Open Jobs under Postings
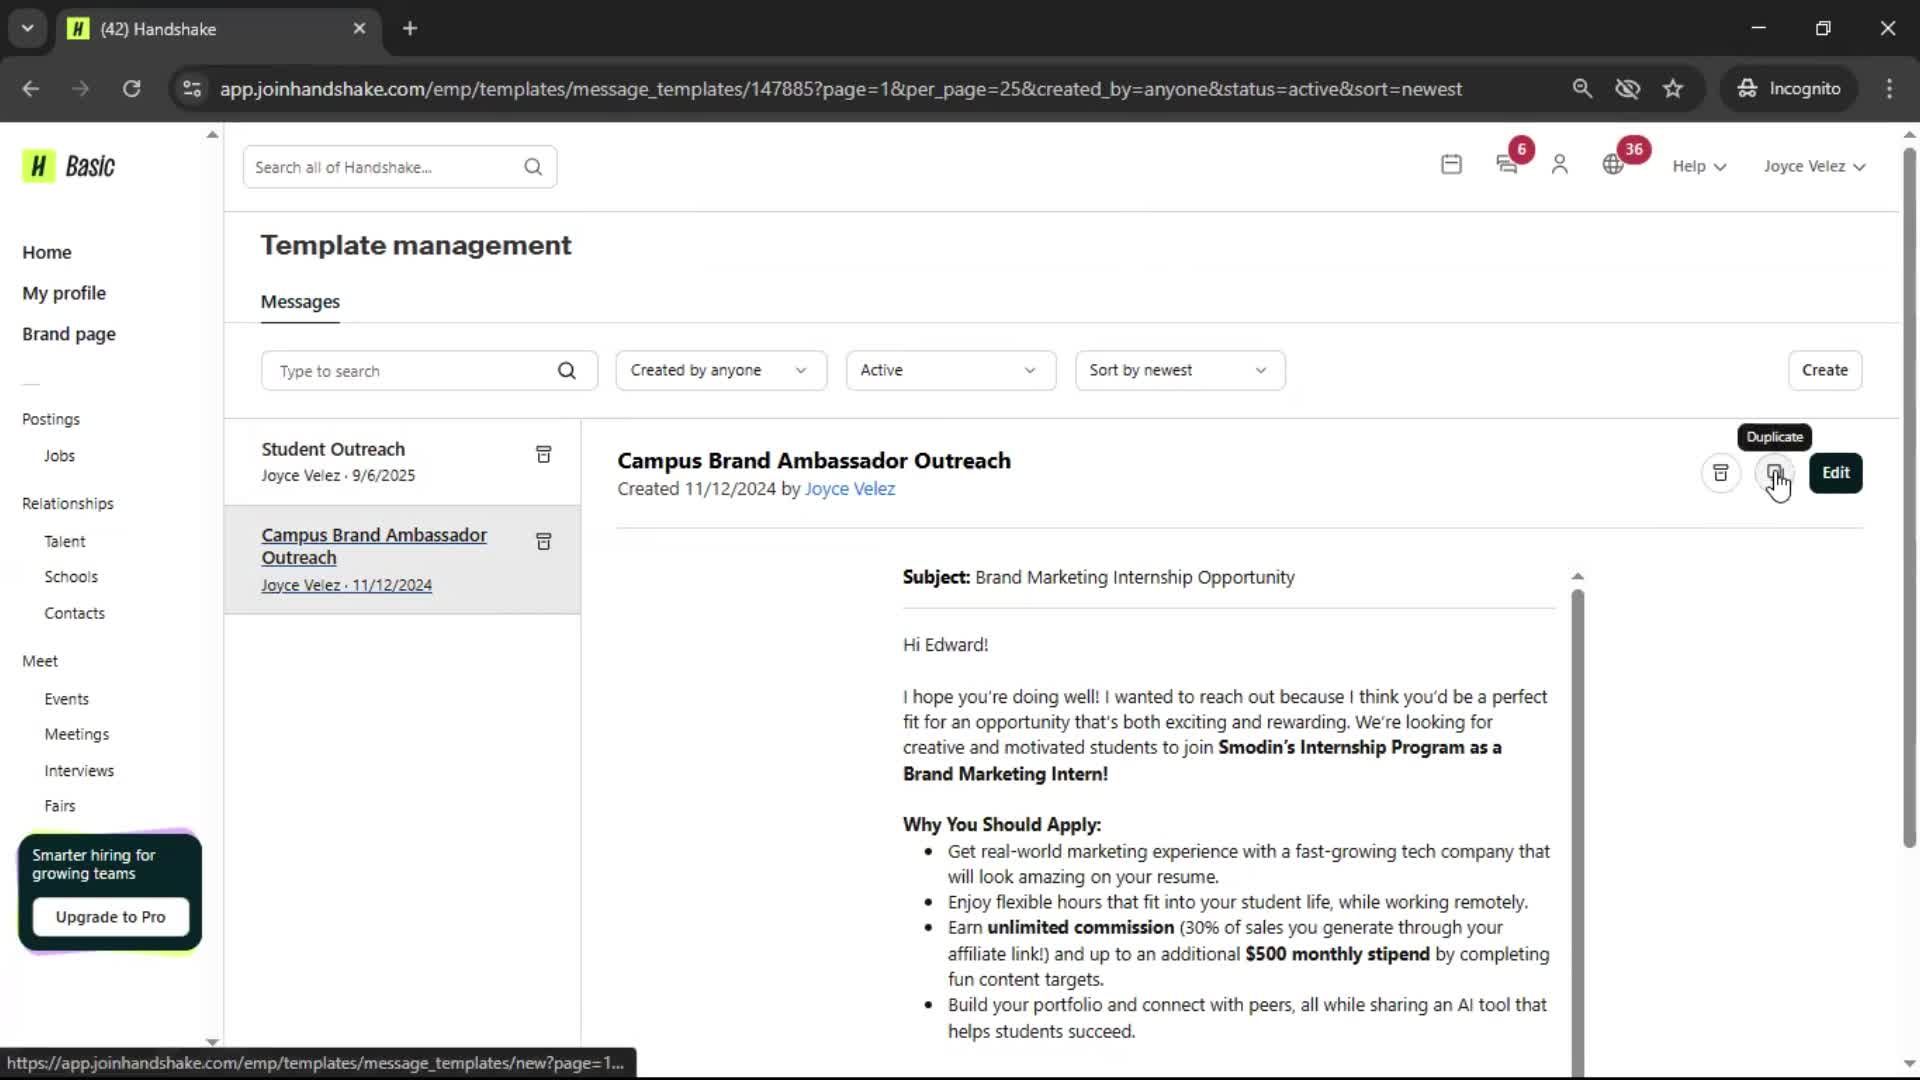Screen dimensions: 1920x1080 pos(59,456)
